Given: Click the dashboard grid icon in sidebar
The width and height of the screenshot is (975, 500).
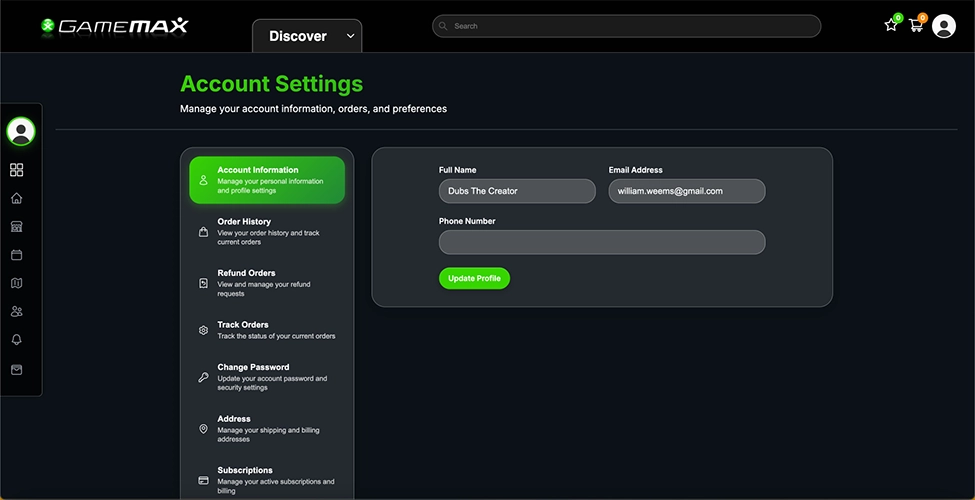Looking at the screenshot, I should (x=16, y=170).
